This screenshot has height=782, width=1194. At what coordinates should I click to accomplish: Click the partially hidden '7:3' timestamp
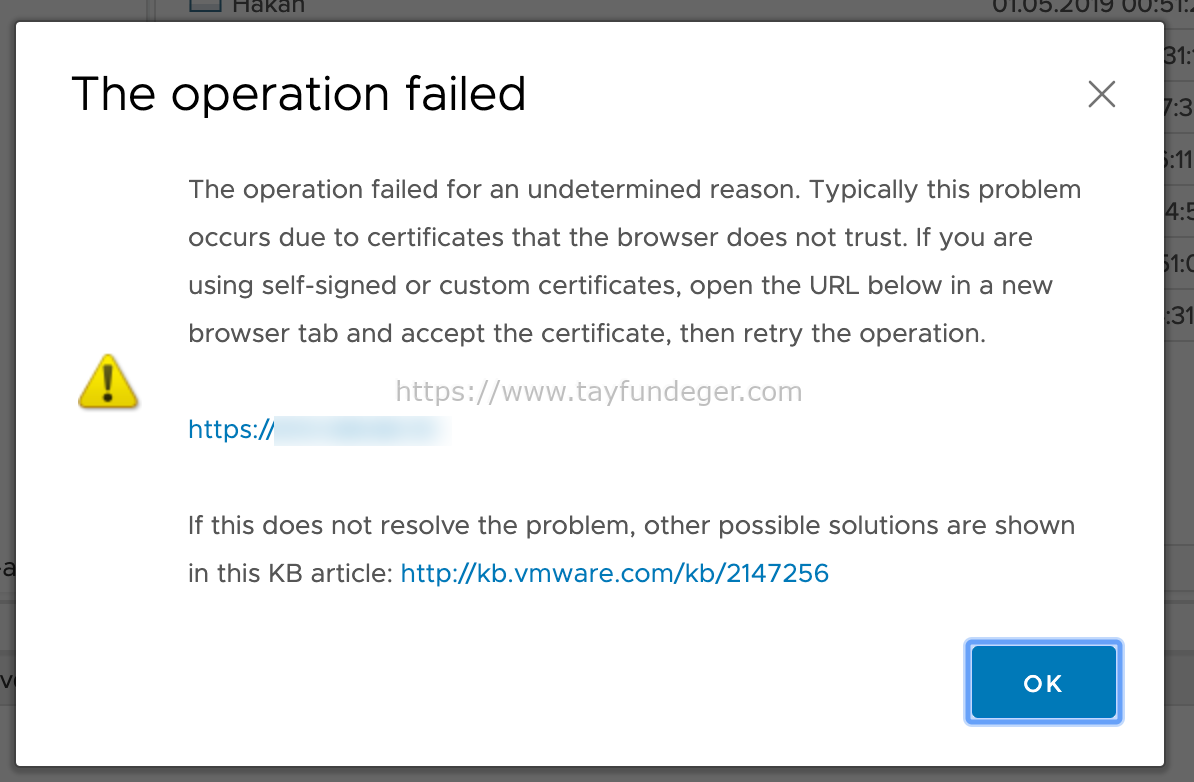point(1179,107)
